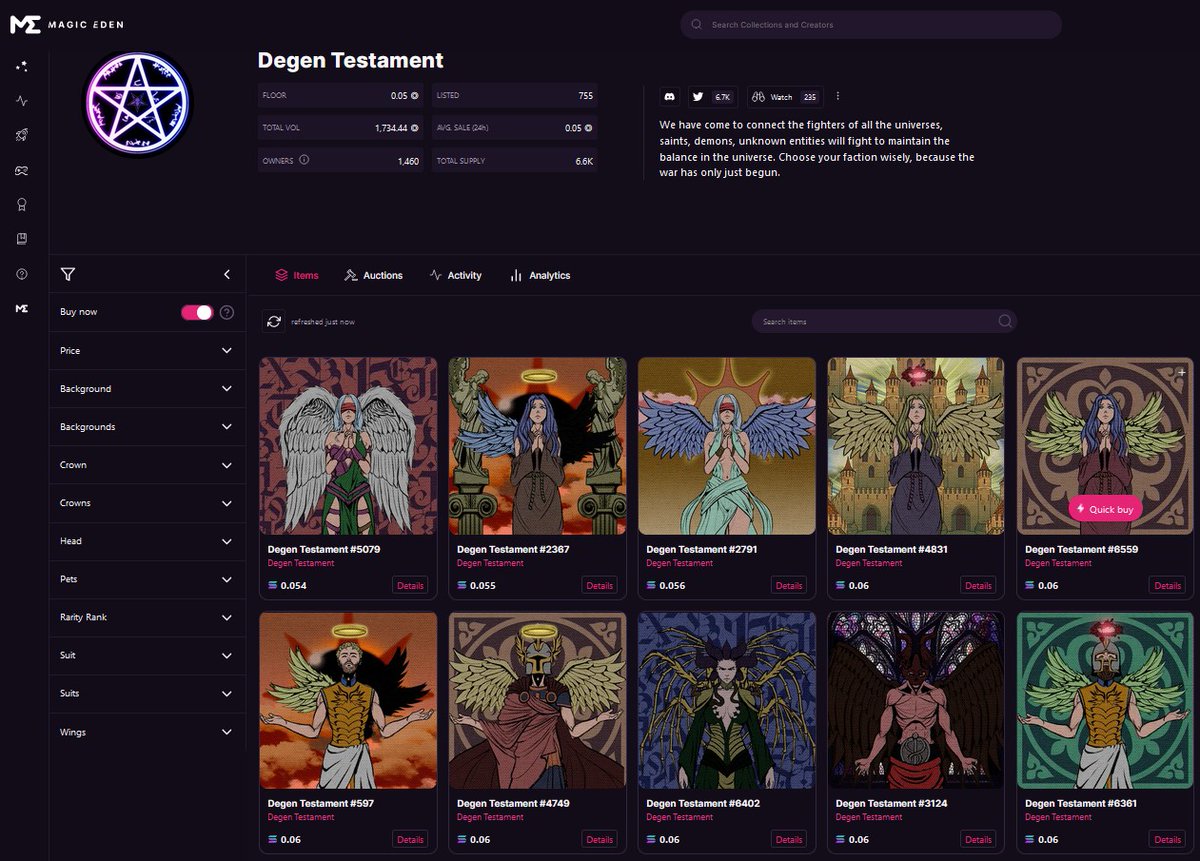
Task: Expand the Wings filter
Action: tap(146, 732)
